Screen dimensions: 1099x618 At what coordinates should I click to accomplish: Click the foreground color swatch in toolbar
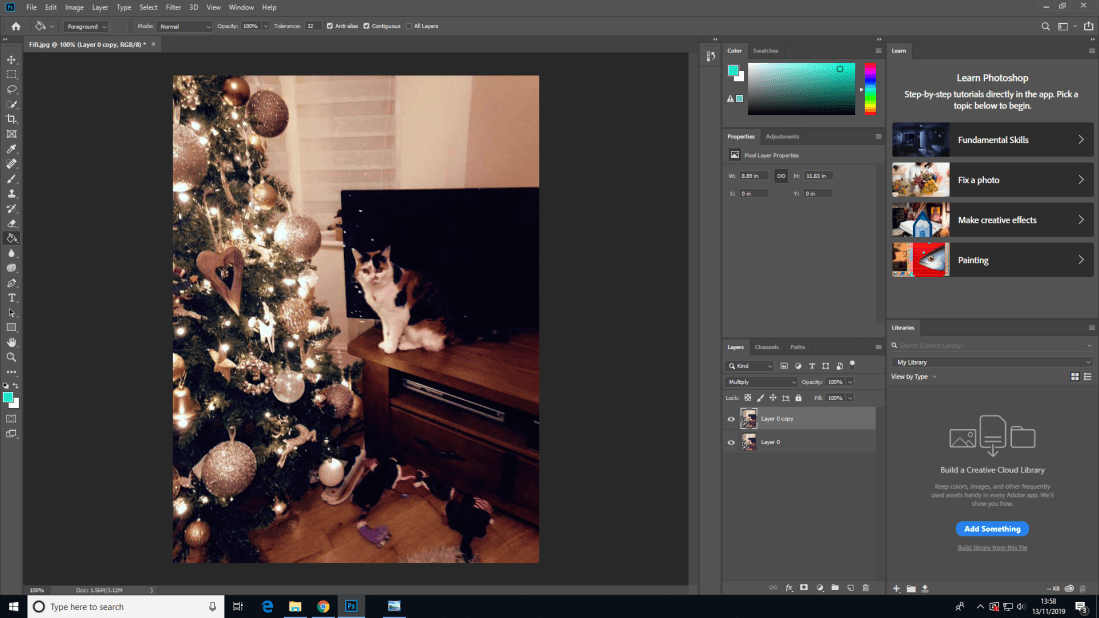tap(9, 397)
